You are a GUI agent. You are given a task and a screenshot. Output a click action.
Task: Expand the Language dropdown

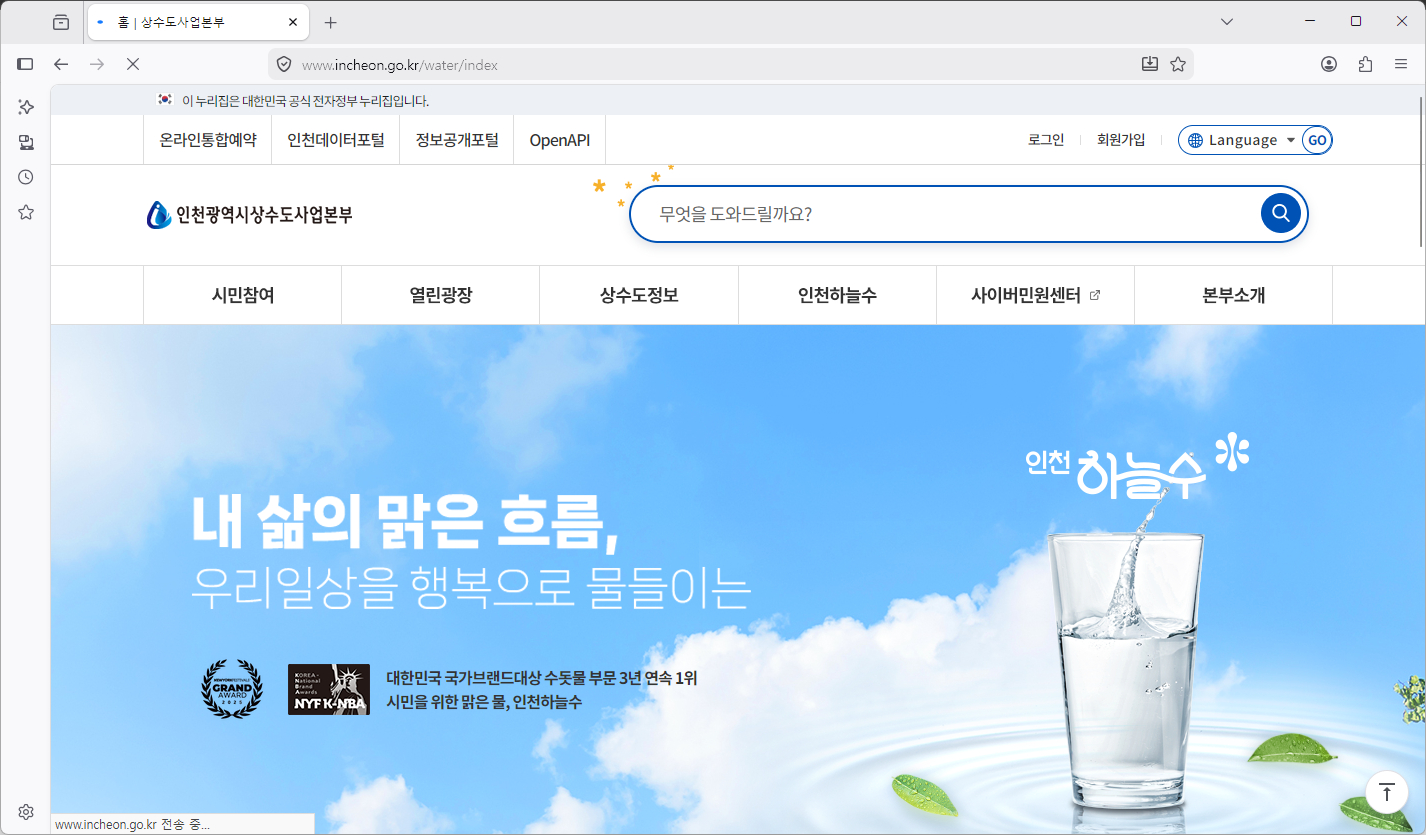(x=1242, y=140)
